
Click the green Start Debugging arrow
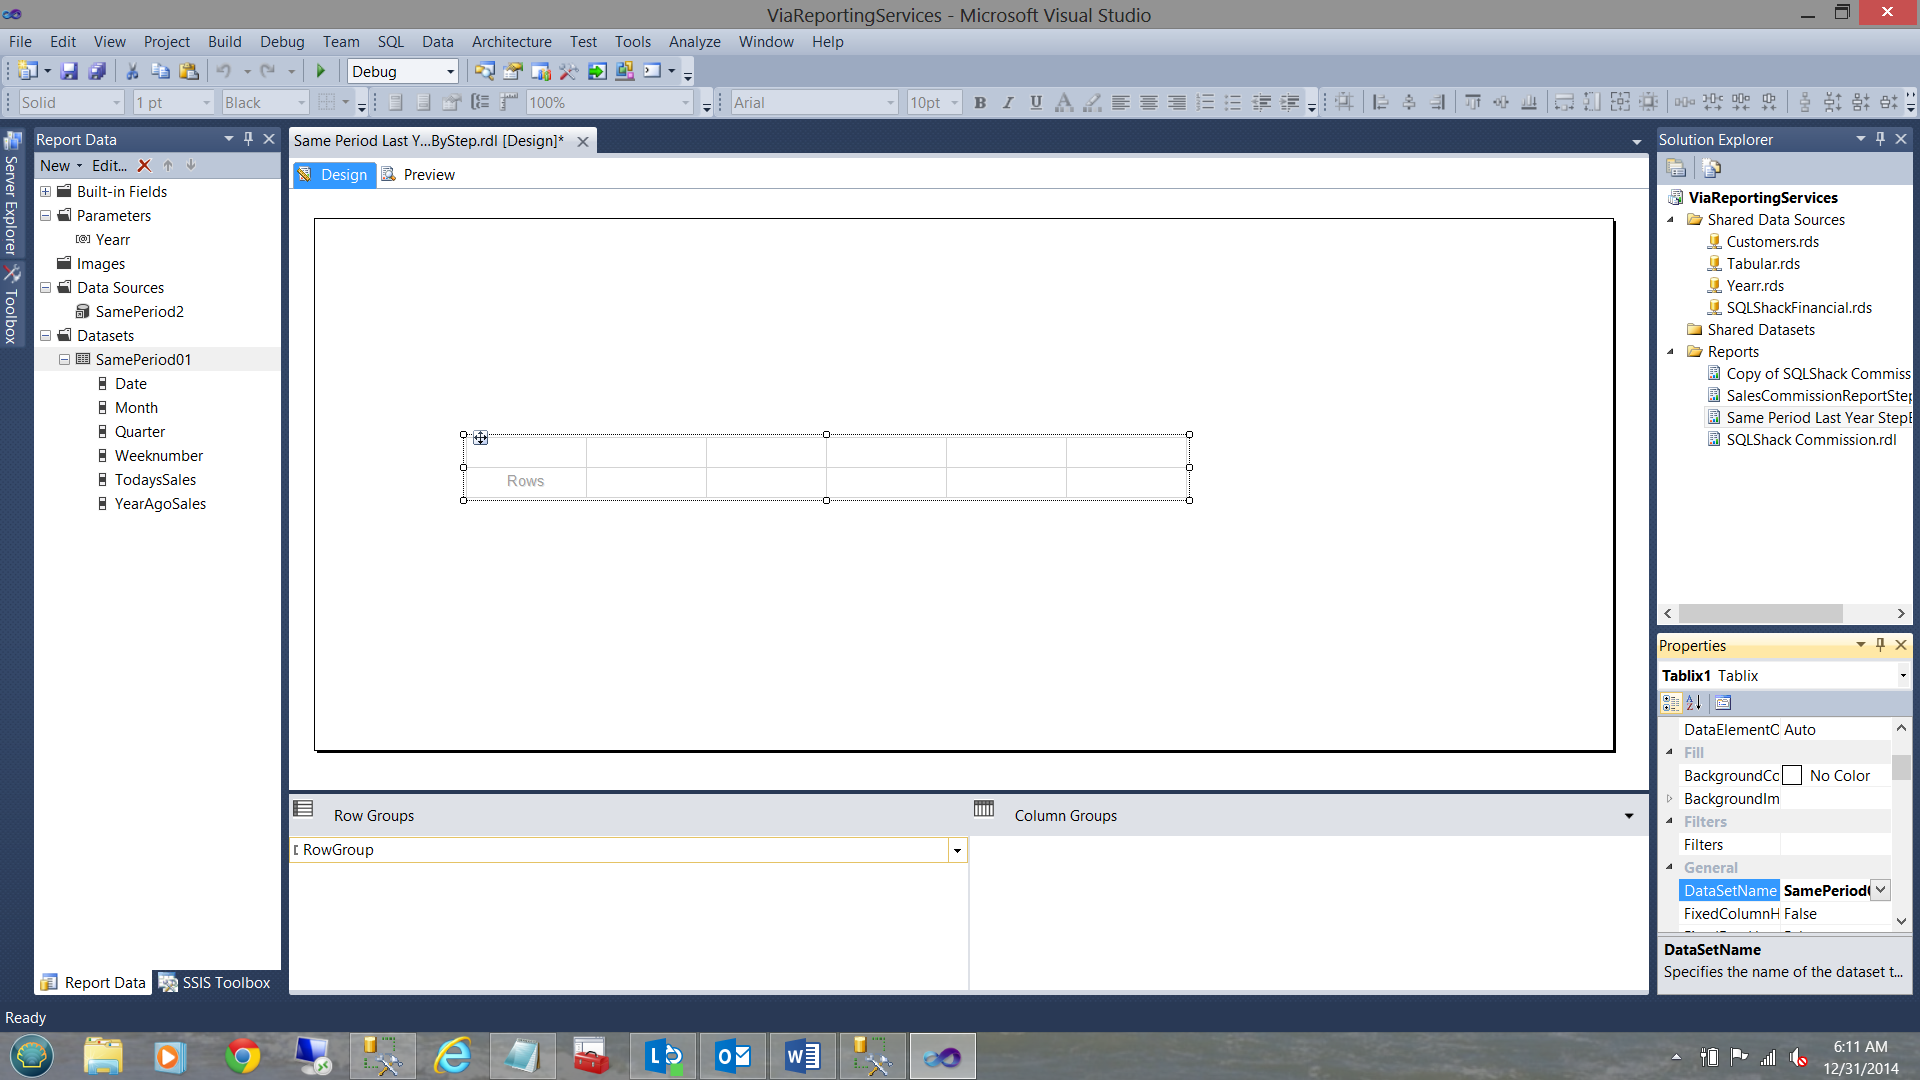pyautogui.click(x=320, y=71)
